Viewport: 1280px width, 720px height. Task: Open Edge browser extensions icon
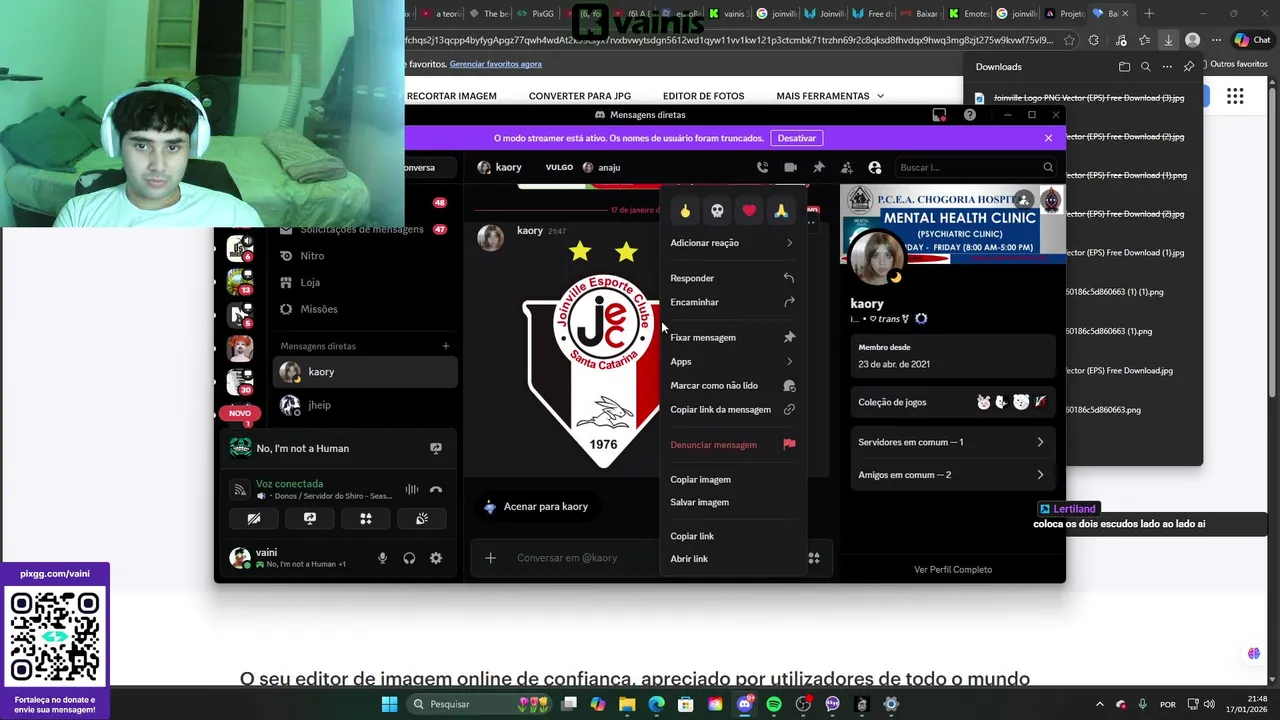pyautogui.click(x=1093, y=40)
